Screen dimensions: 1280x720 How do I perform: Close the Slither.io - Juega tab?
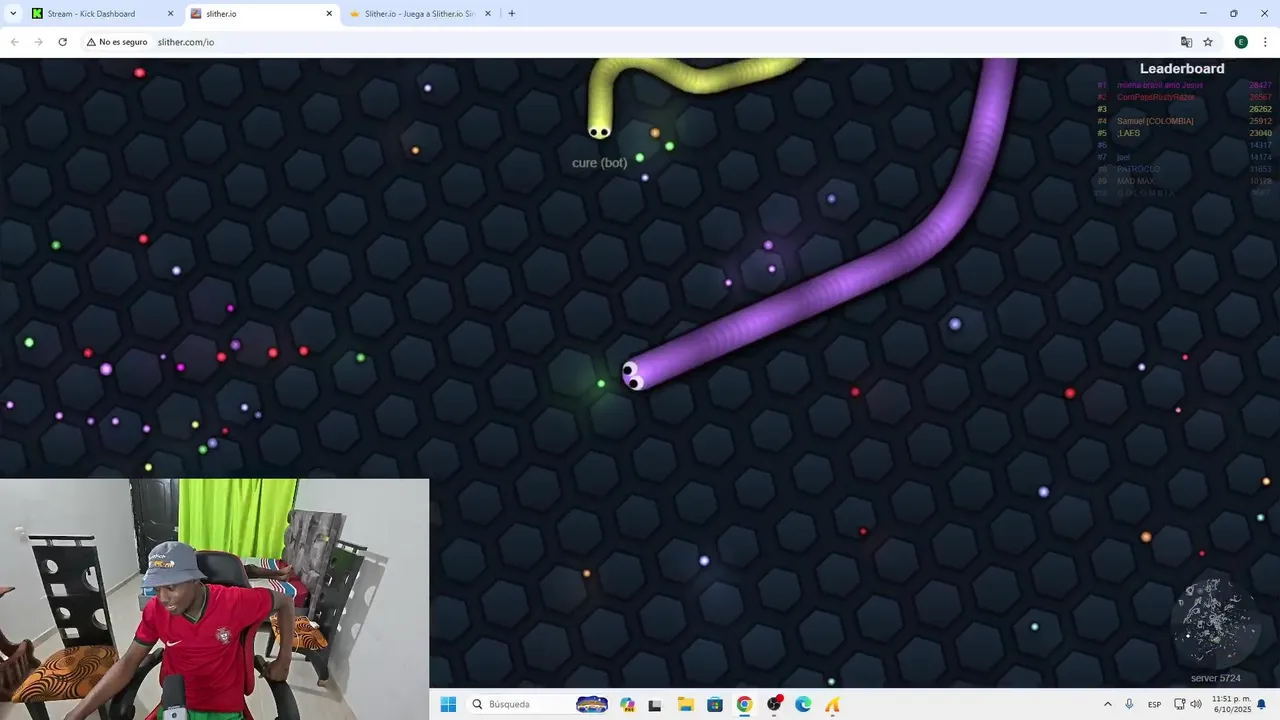point(488,14)
